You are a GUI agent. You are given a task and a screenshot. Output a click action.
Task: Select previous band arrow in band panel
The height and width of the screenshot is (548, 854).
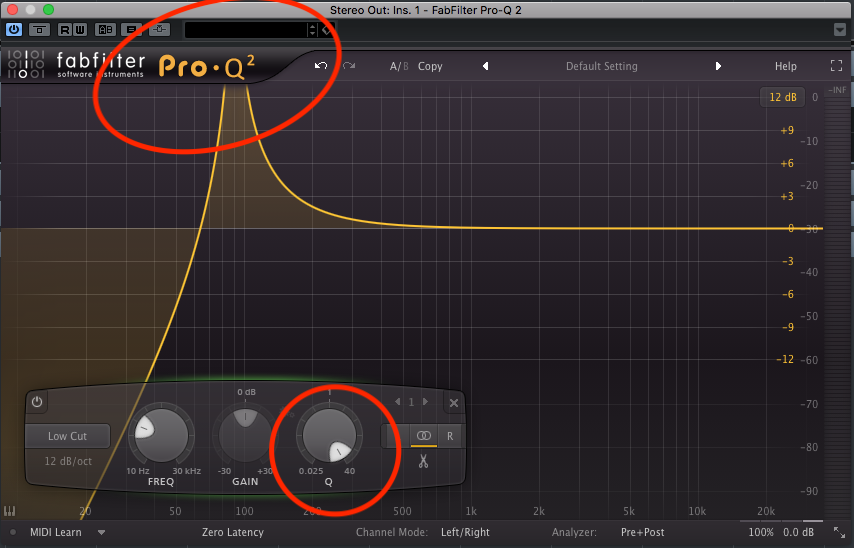398,402
